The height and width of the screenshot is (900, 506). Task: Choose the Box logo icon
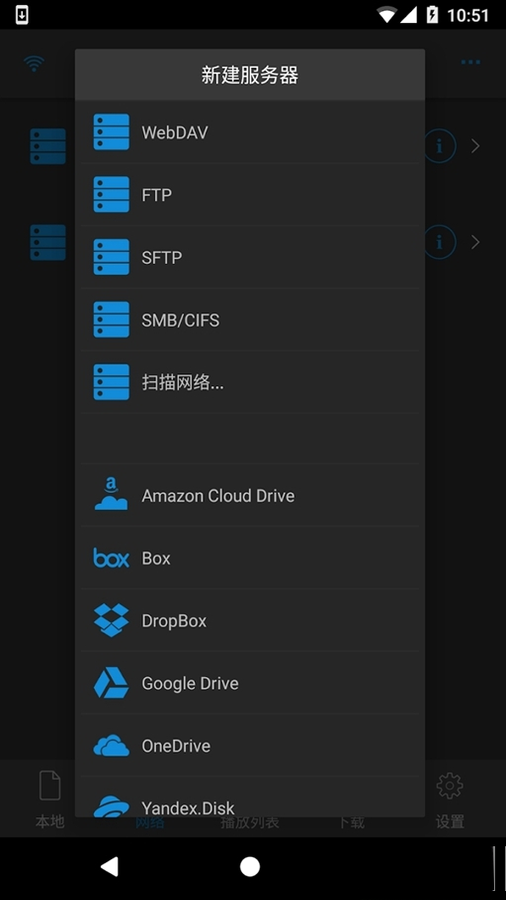pyautogui.click(x=111, y=558)
